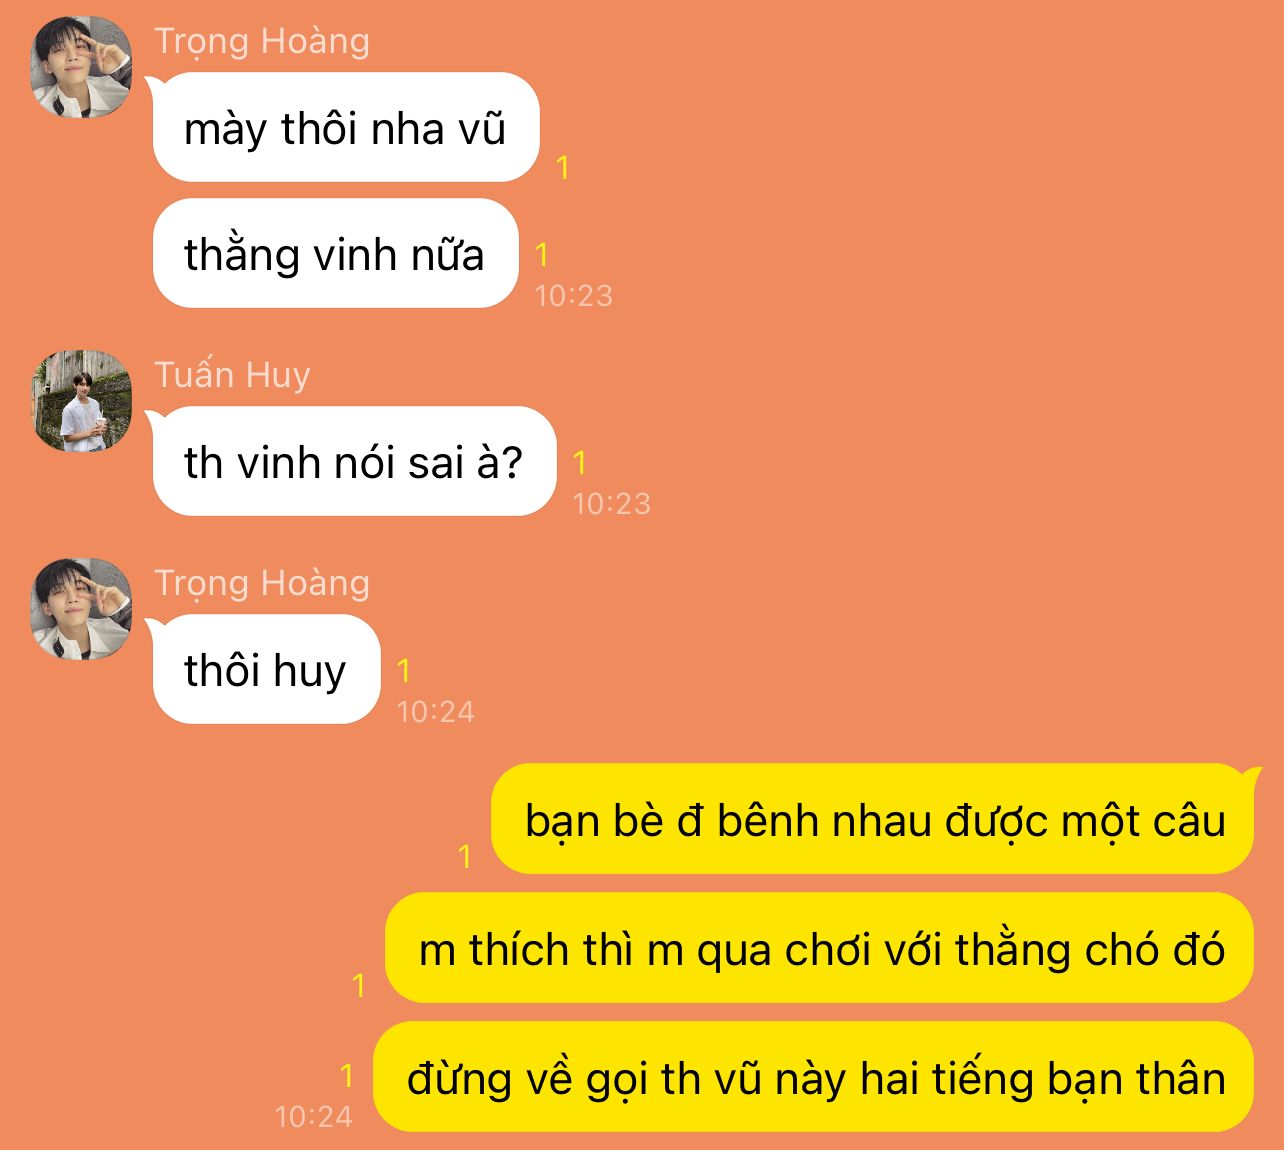Click Trọng Hoàng name above 'thôi huy'
This screenshot has height=1150, width=1284.
[x=262, y=584]
